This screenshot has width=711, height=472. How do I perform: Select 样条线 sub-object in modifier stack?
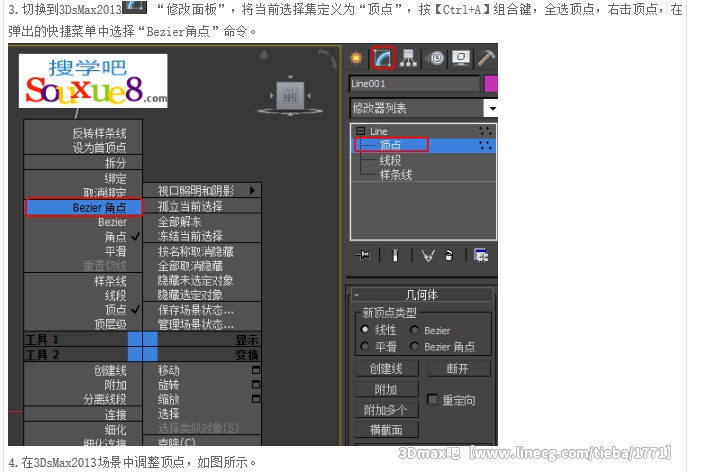[x=395, y=175]
